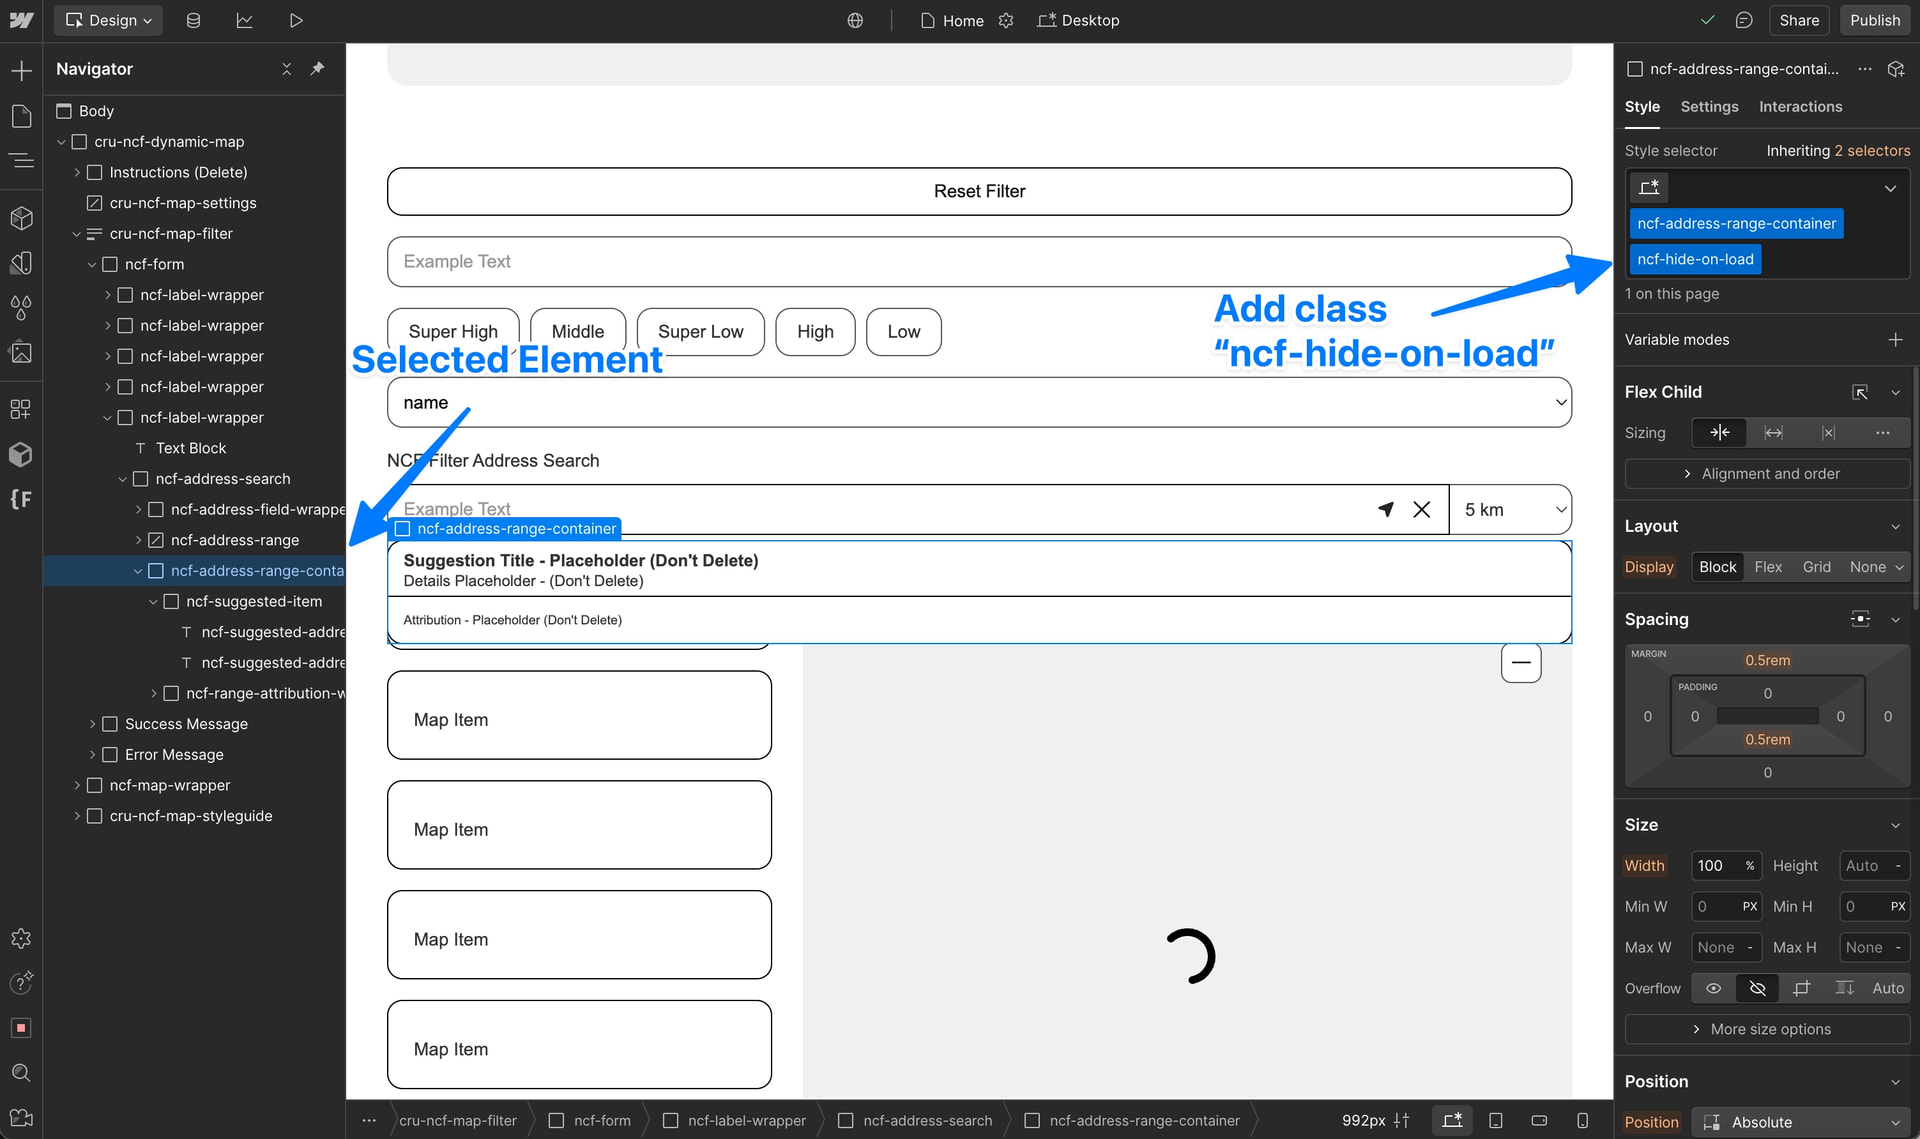Set overflow to visible eye icon

[x=1713, y=988]
